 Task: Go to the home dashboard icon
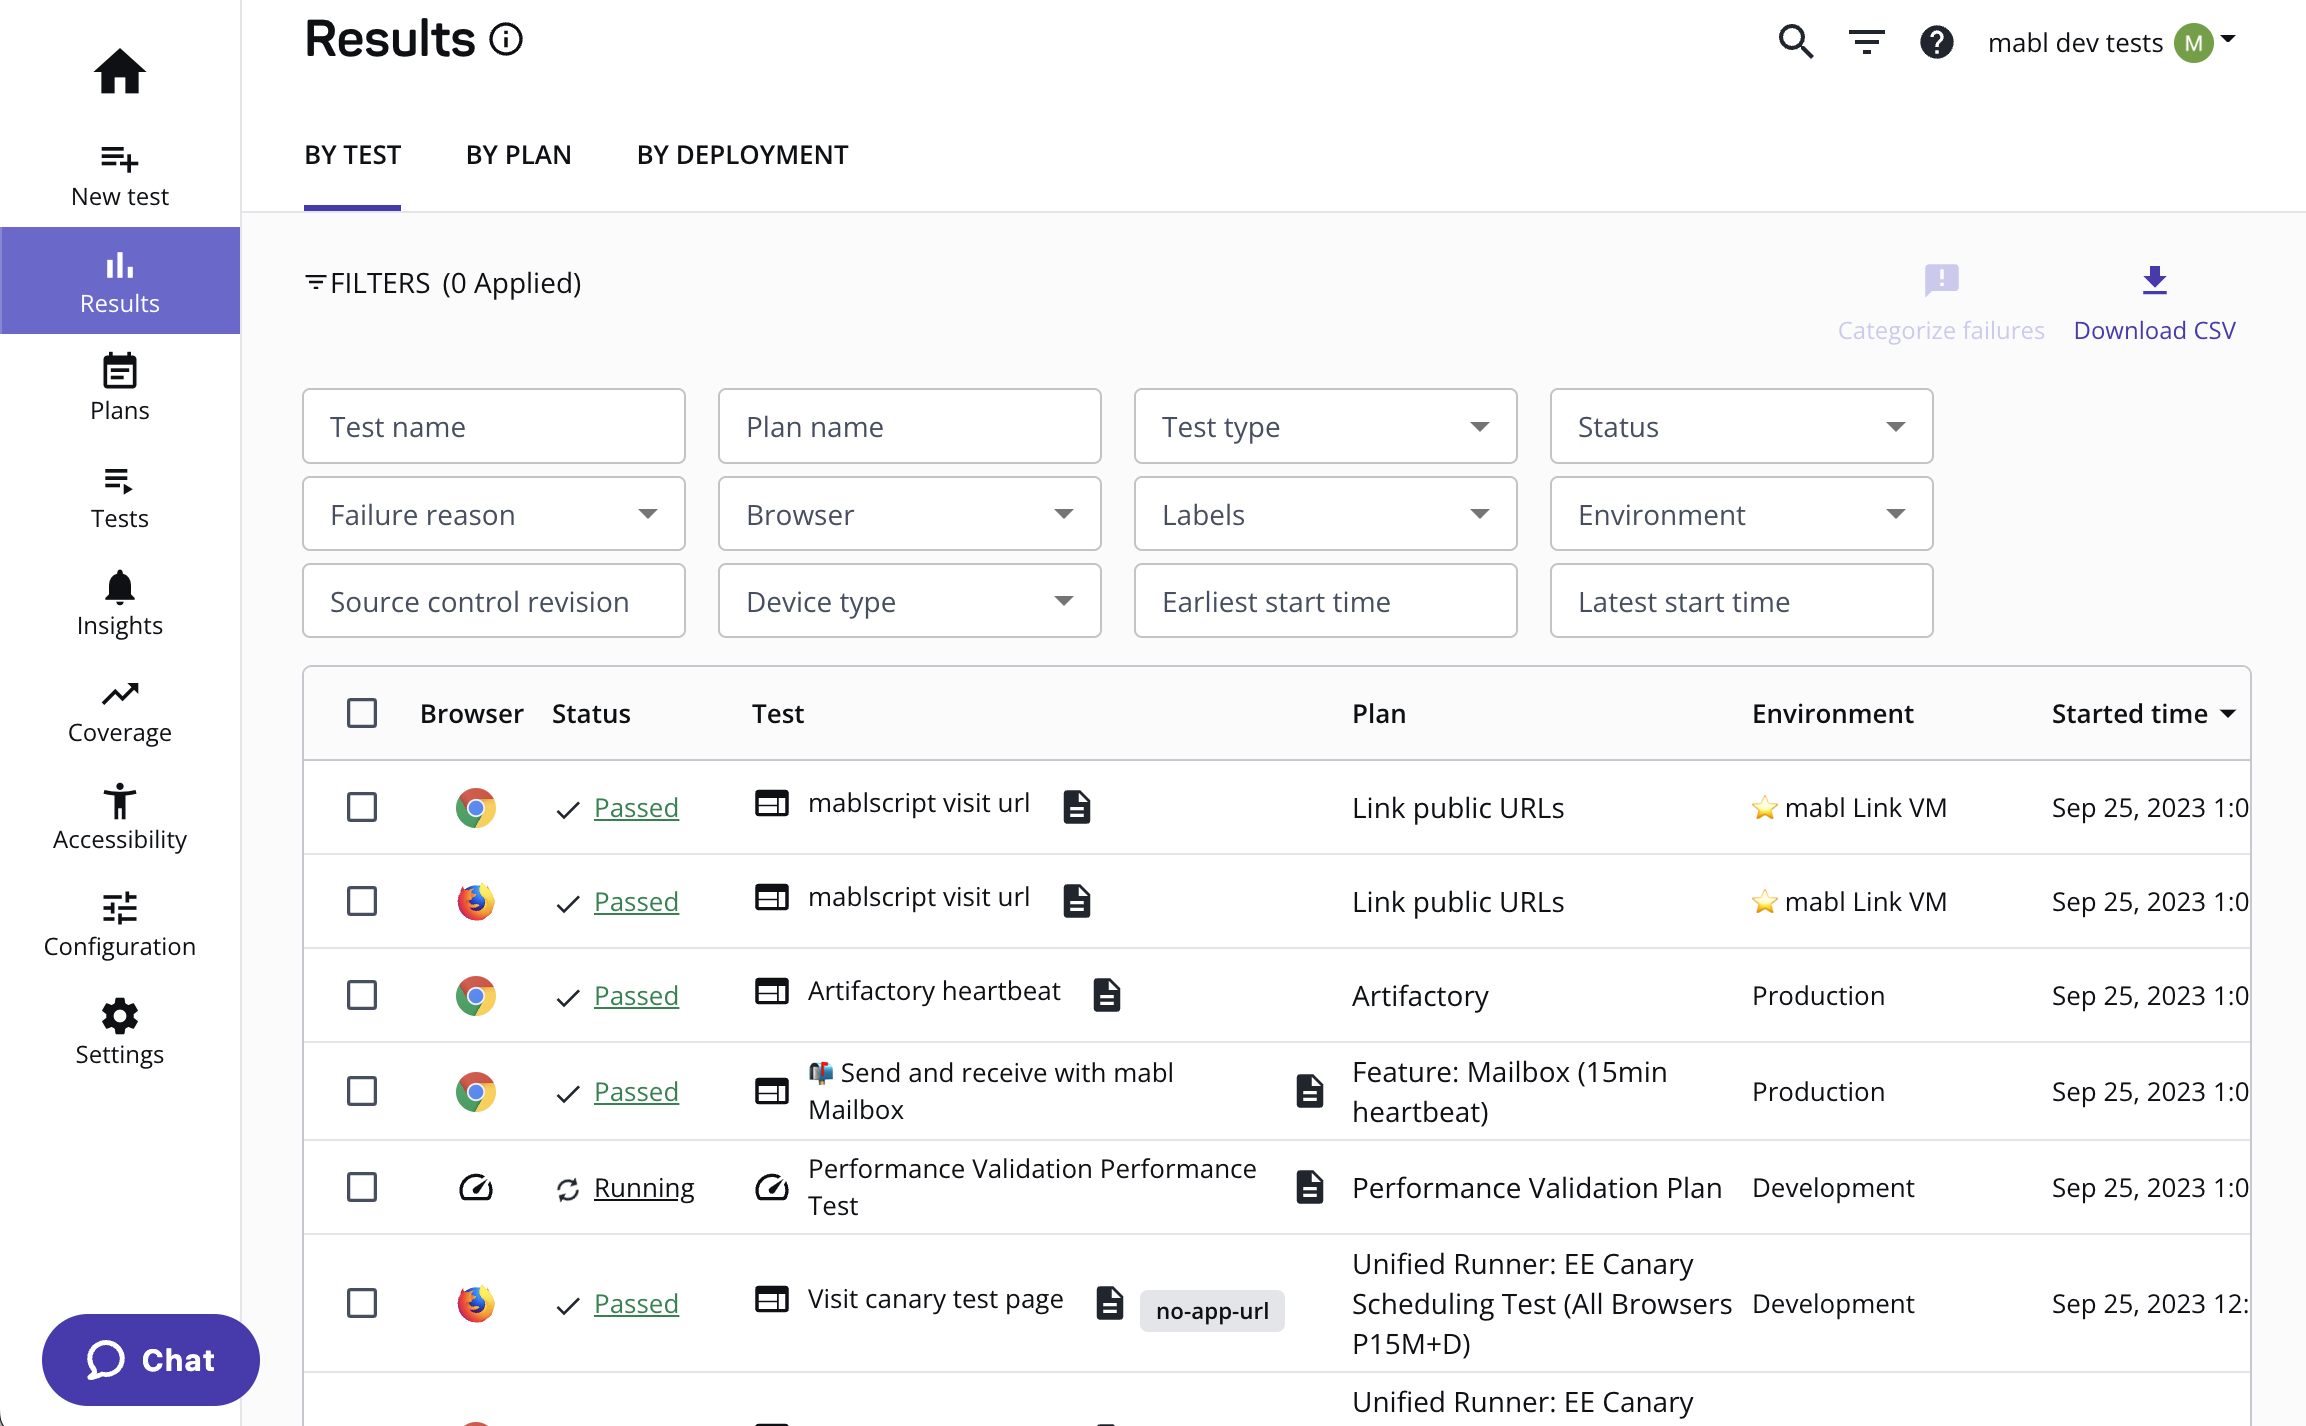(x=119, y=72)
